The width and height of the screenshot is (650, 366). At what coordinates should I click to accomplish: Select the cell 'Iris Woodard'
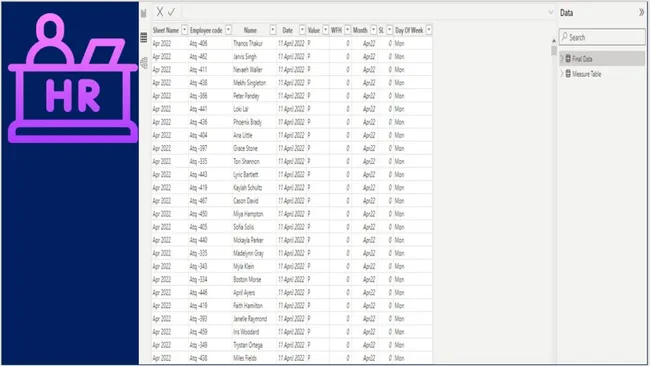(x=255, y=332)
